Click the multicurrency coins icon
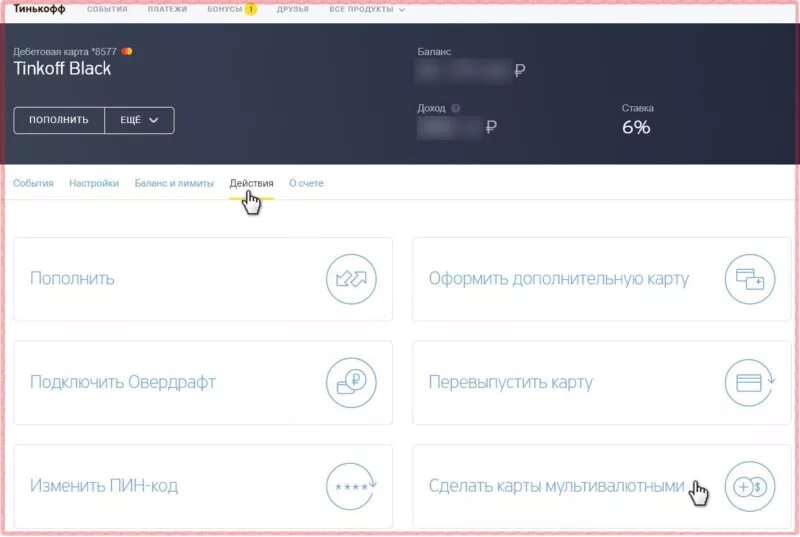The height and width of the screenshot is (537, 800). pos(749,487)
